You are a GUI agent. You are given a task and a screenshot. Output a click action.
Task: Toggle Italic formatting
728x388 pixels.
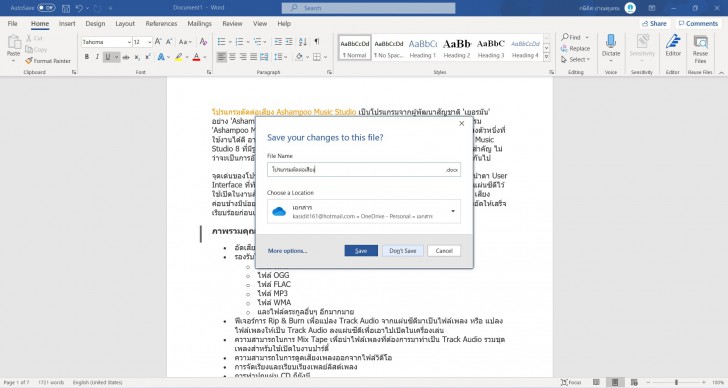click(x=97, y=57)
